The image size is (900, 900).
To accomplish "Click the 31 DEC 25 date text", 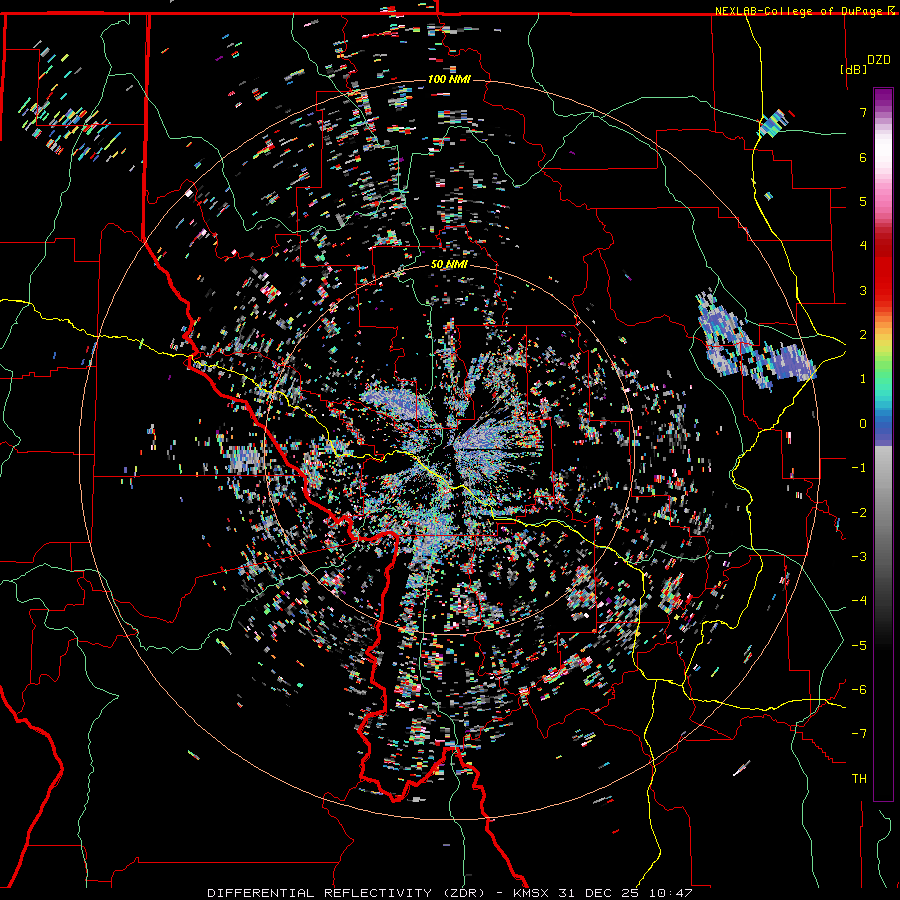I will (x=600, y=893).
